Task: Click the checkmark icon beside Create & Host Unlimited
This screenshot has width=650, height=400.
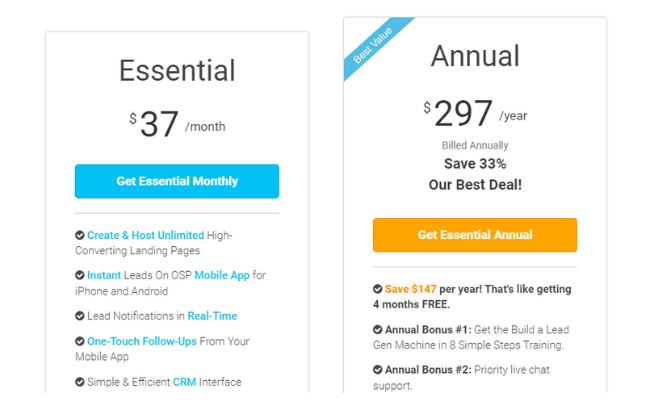Action: coord(80,235)
